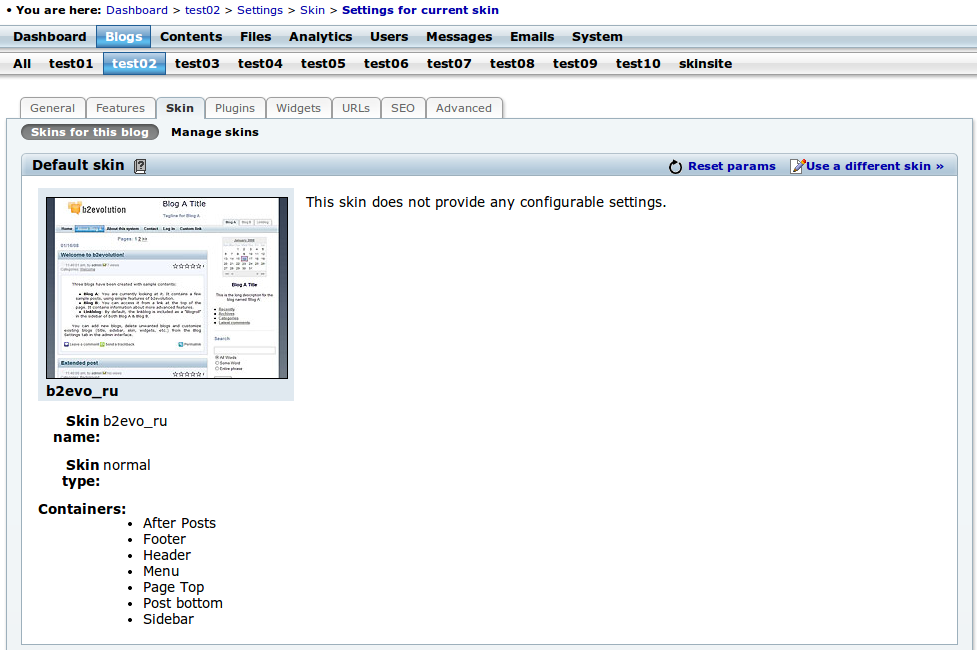Click the Dashboard breadcrumb link
Screen dimensions: 977x650
coord(136,10)
